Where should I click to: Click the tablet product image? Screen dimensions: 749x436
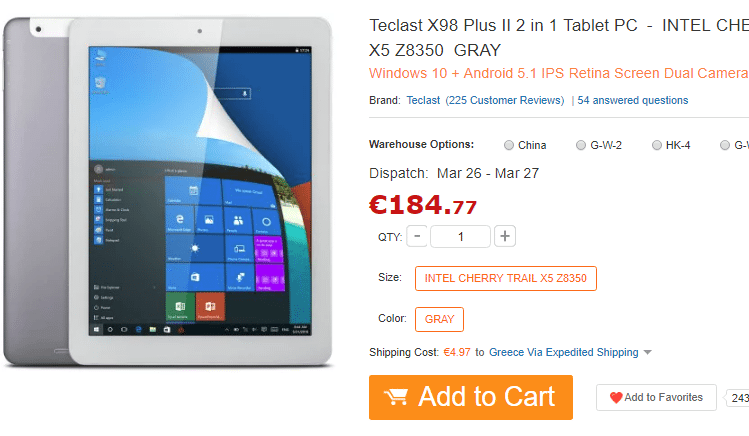pyautogui.click(x=168, y=192)
